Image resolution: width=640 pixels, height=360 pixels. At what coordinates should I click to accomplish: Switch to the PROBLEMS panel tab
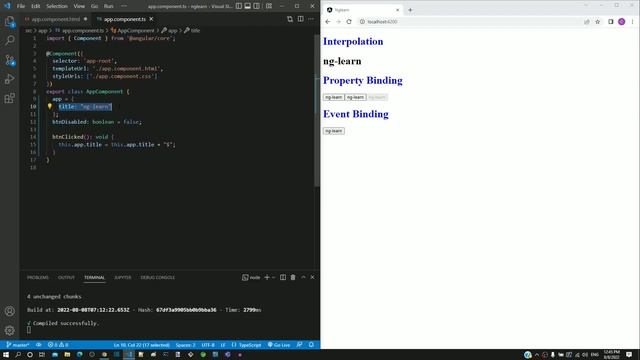(38, 278)
